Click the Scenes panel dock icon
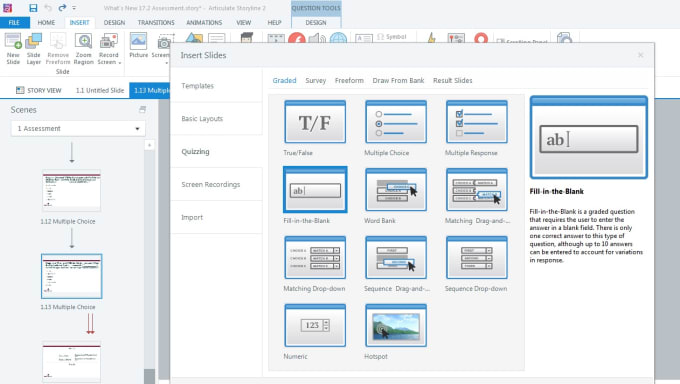The image size is (680, 384). click(x=142, y=110)
